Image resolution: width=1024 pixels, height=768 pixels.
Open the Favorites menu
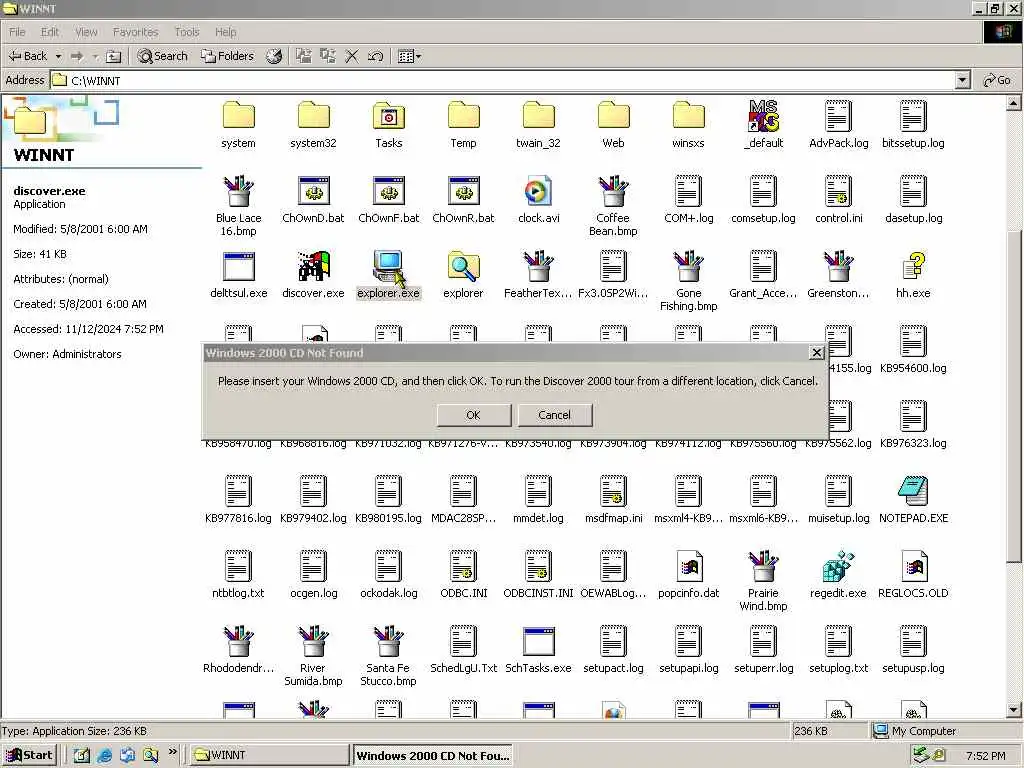click(135, 32)
